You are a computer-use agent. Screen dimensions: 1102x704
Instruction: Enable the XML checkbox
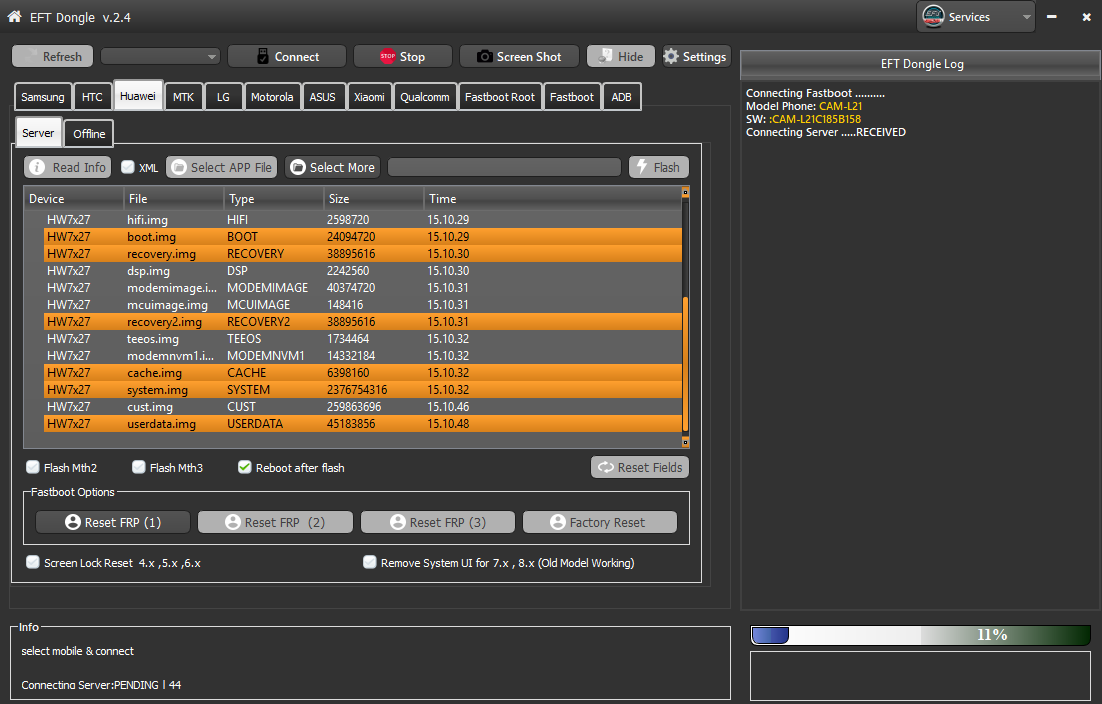click(x=128, y=167)
